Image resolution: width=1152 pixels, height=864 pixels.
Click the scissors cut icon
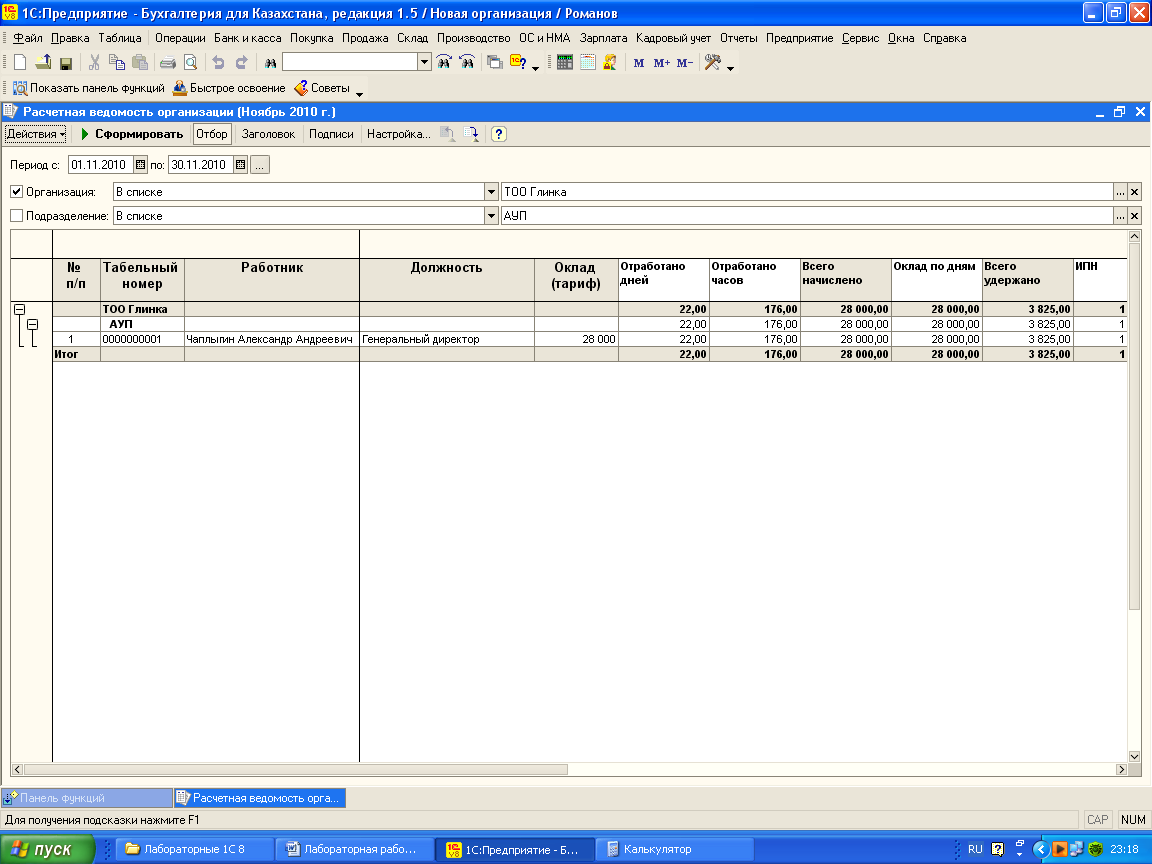pyautogui.click(x=94, y=62)
